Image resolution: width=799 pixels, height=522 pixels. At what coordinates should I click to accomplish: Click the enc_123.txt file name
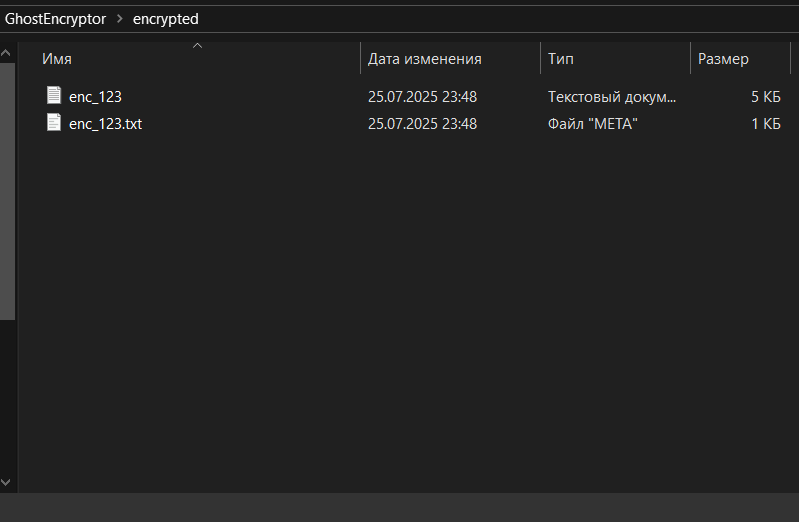point(105,124)
